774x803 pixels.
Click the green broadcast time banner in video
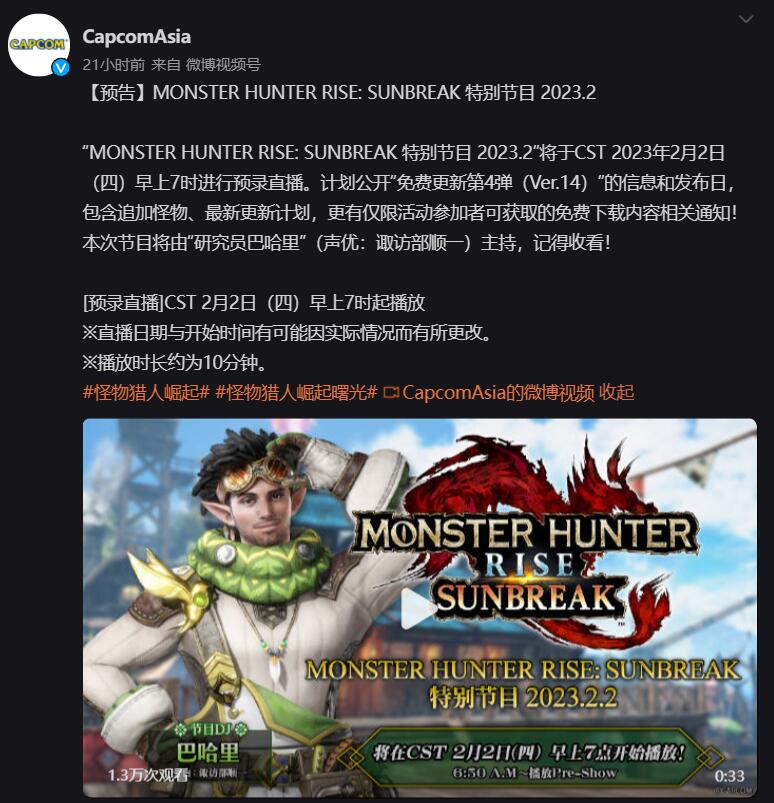click(x=529, y=759)
